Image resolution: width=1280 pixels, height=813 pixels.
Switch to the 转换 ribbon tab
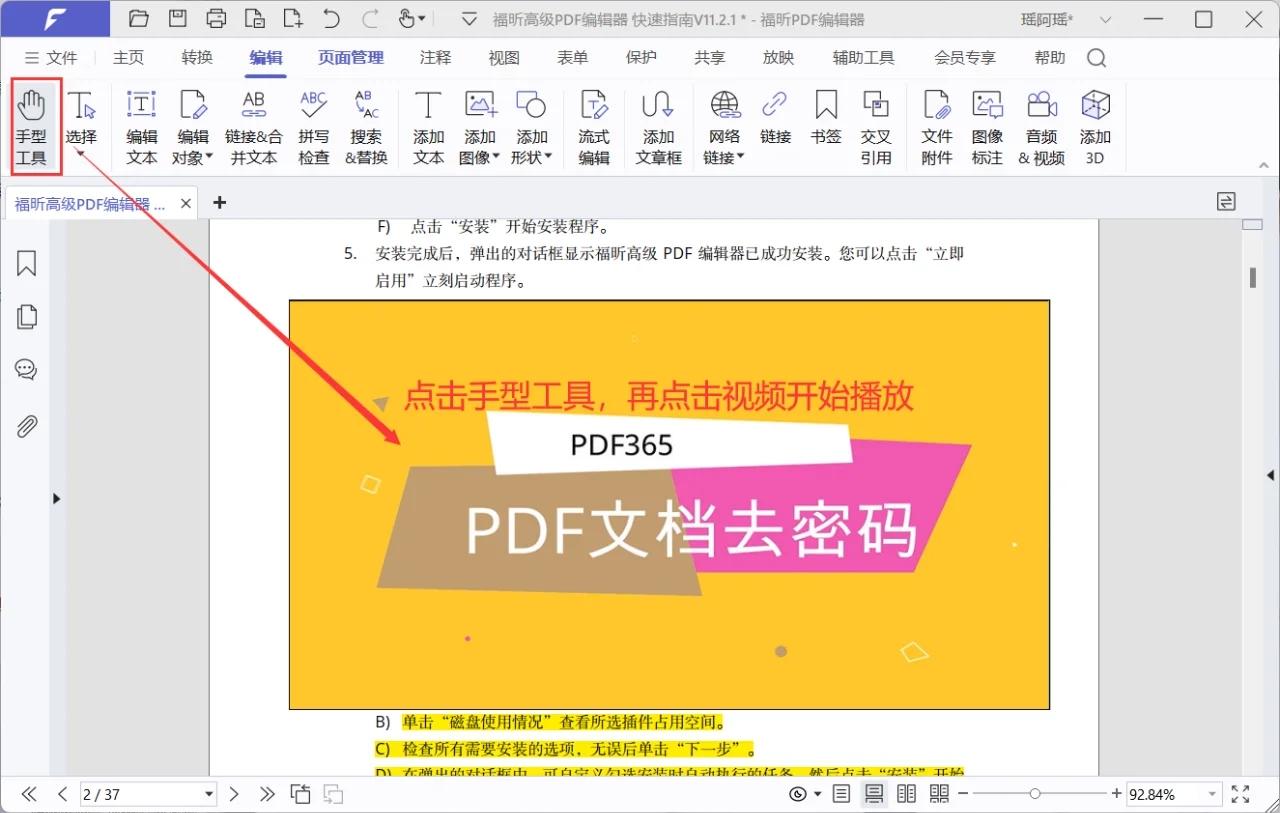(197, 58)
